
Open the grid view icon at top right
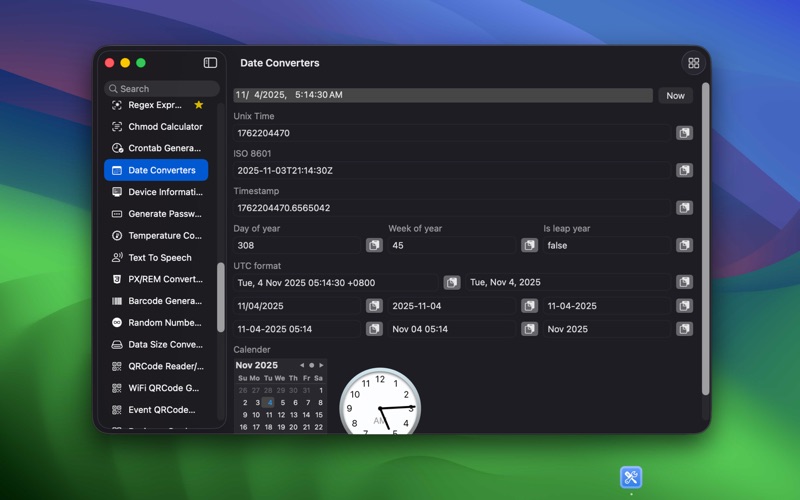pos(693,63)
